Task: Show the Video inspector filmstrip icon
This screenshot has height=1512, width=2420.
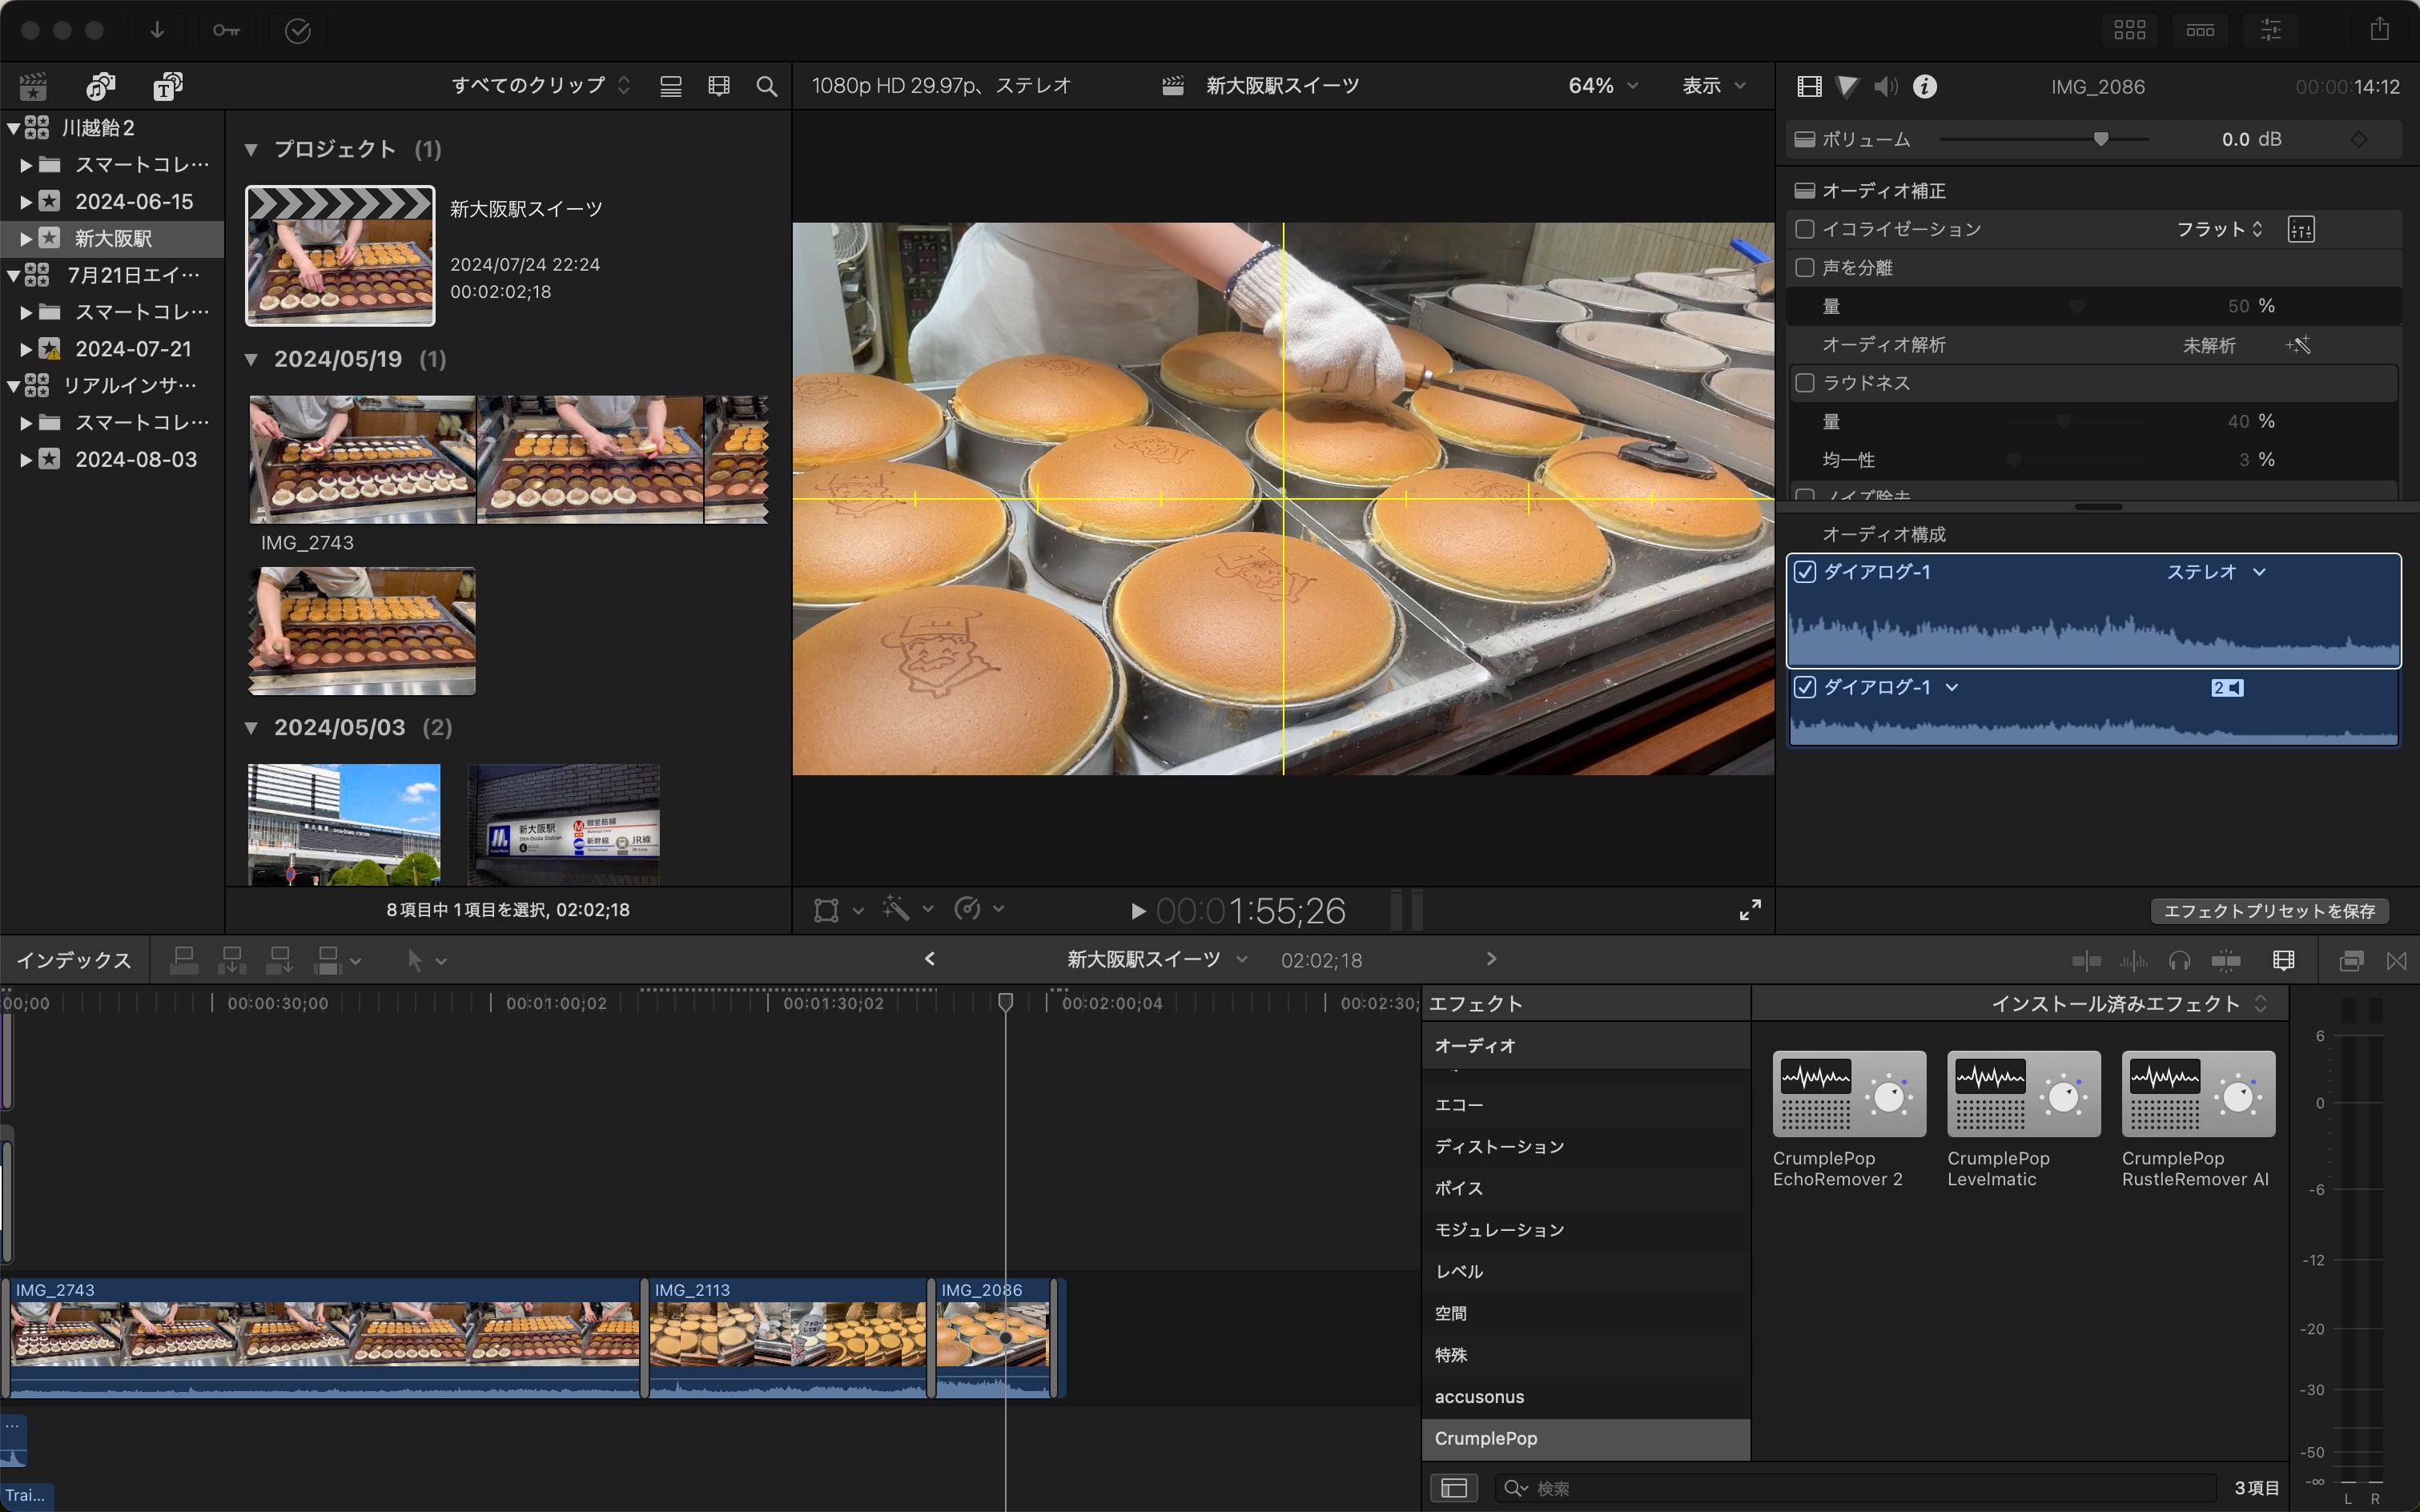Action: point(1809,87)
